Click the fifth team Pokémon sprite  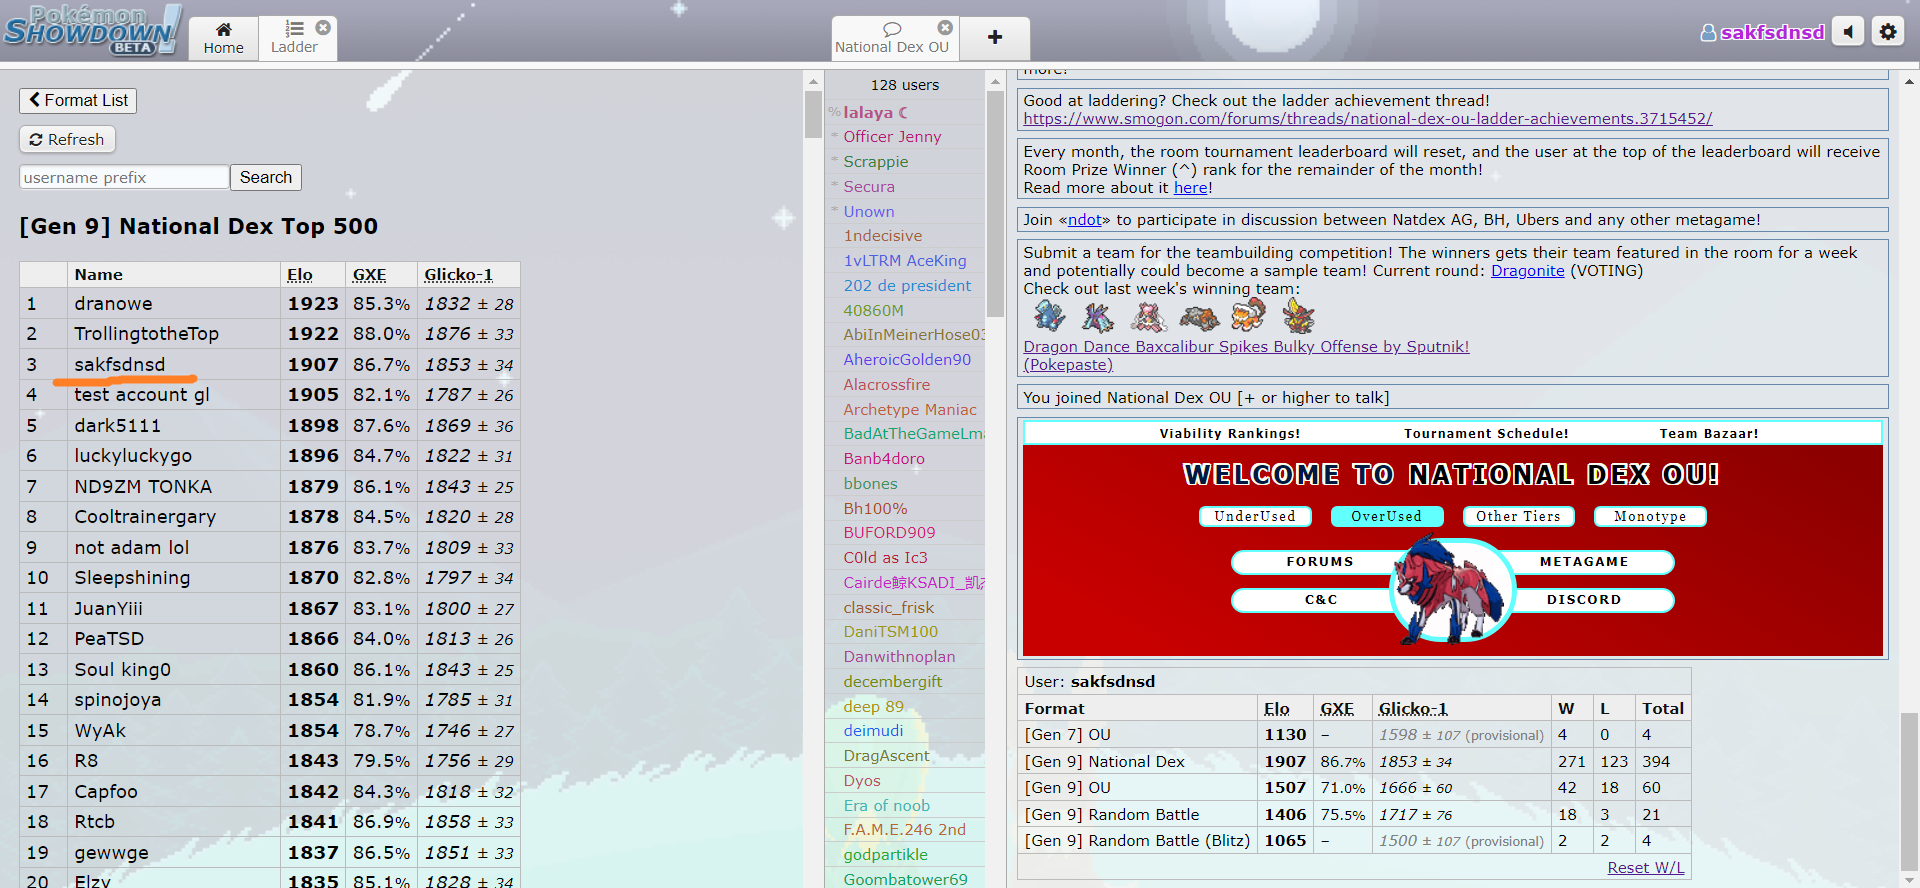tap(1248, 315)
